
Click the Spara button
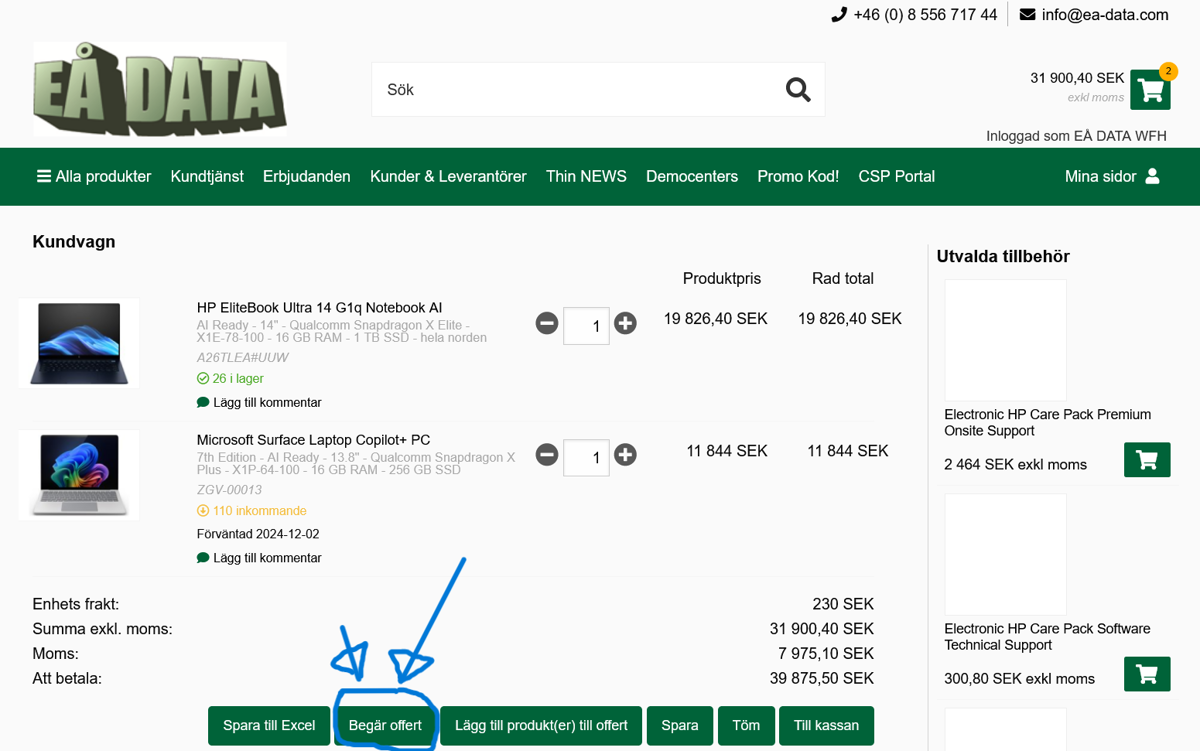pos(680,726)
